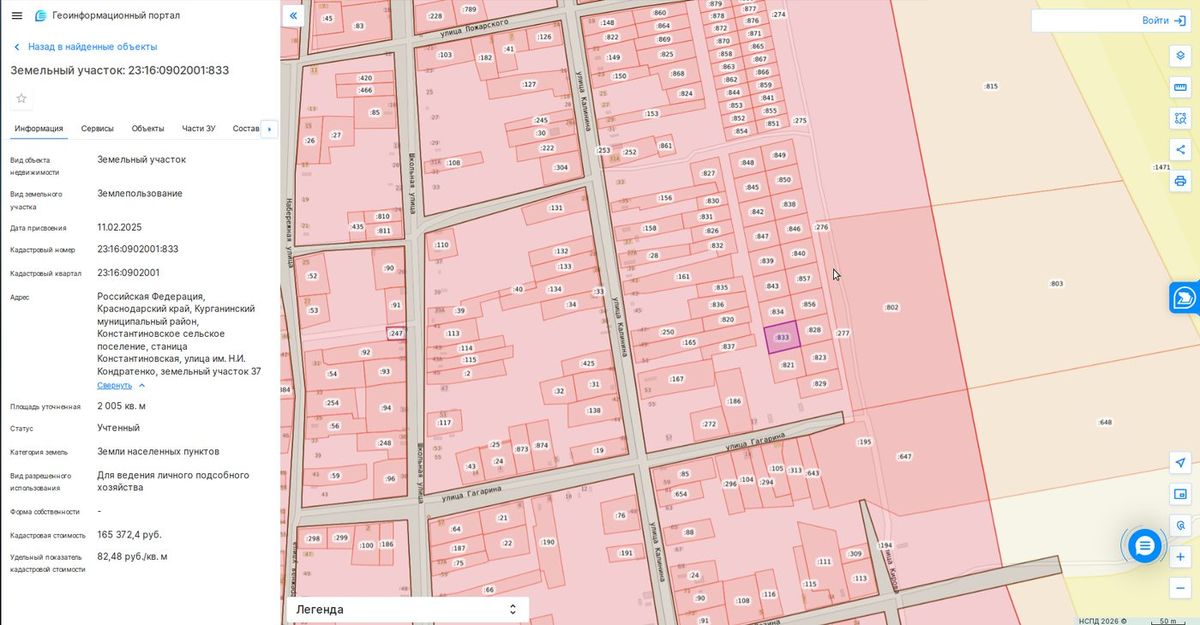Click the value 82,48 руб./кв. м
This screenshot has width=1200, height=625.
coord(132,556)
